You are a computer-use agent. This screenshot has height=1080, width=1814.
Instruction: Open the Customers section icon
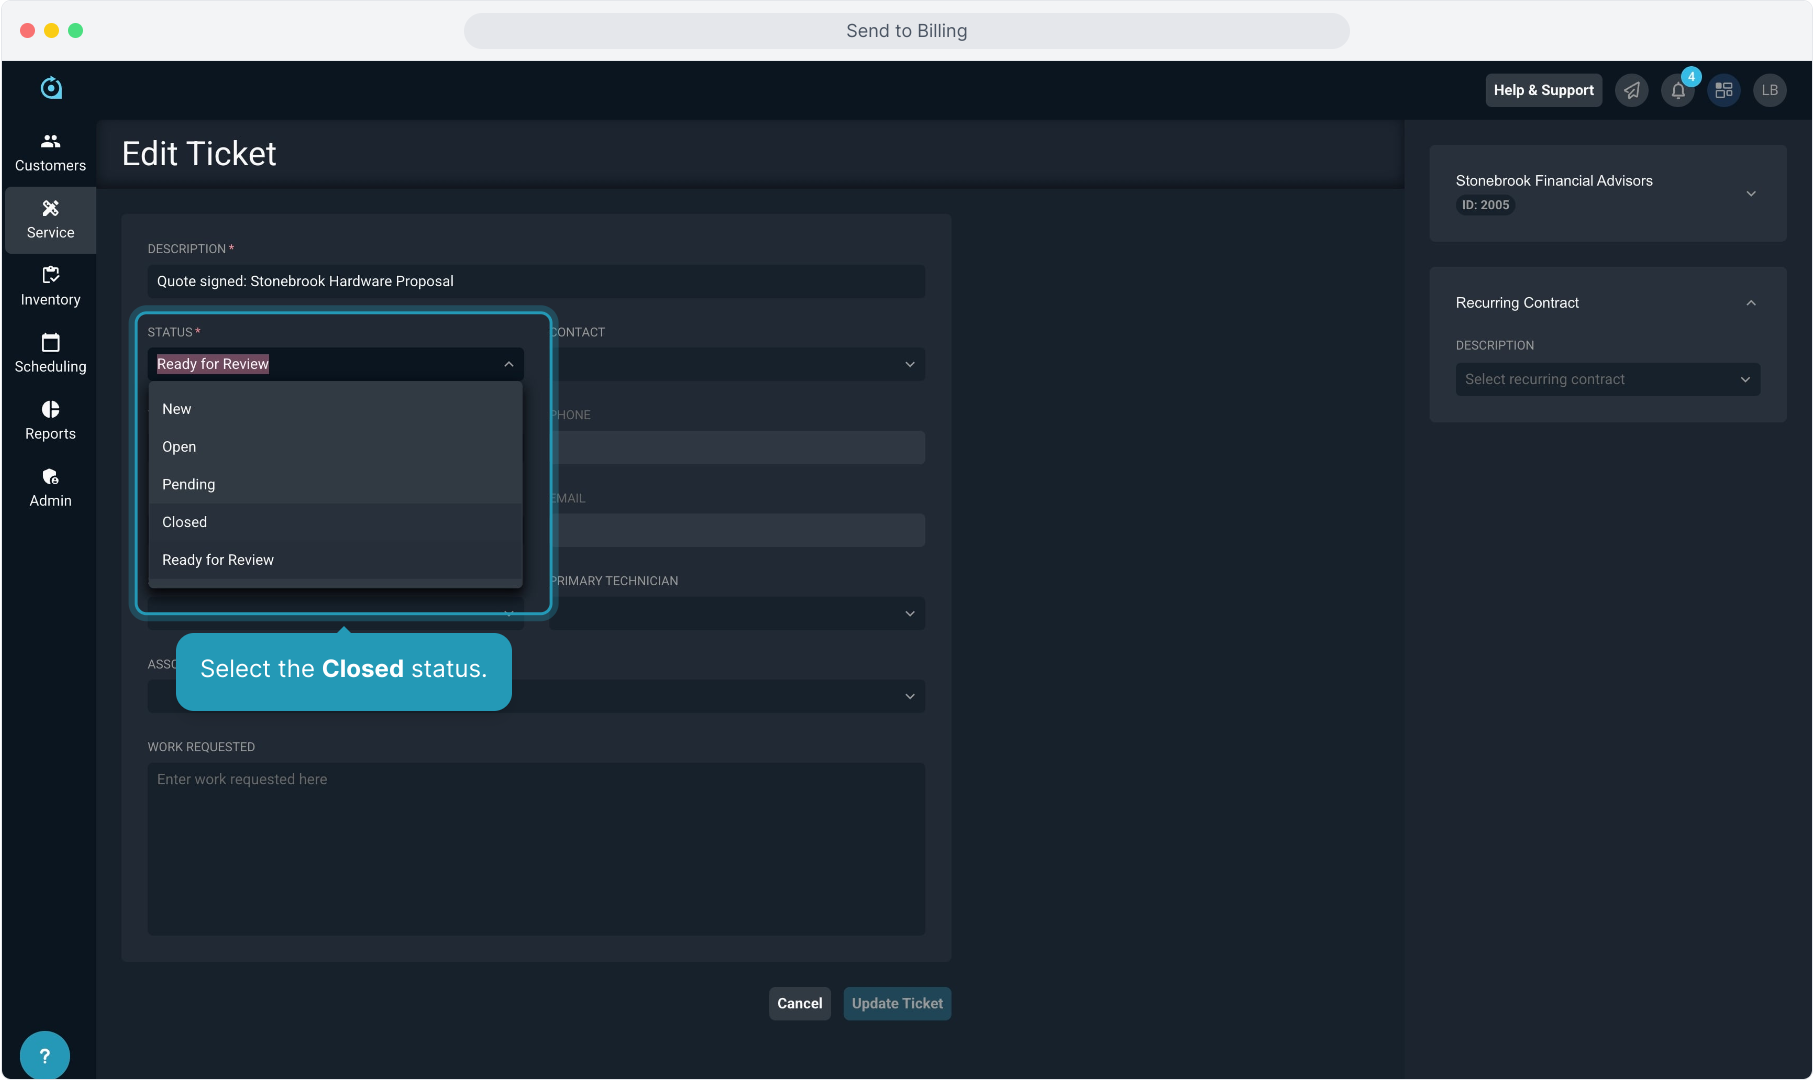coord(50,142)
